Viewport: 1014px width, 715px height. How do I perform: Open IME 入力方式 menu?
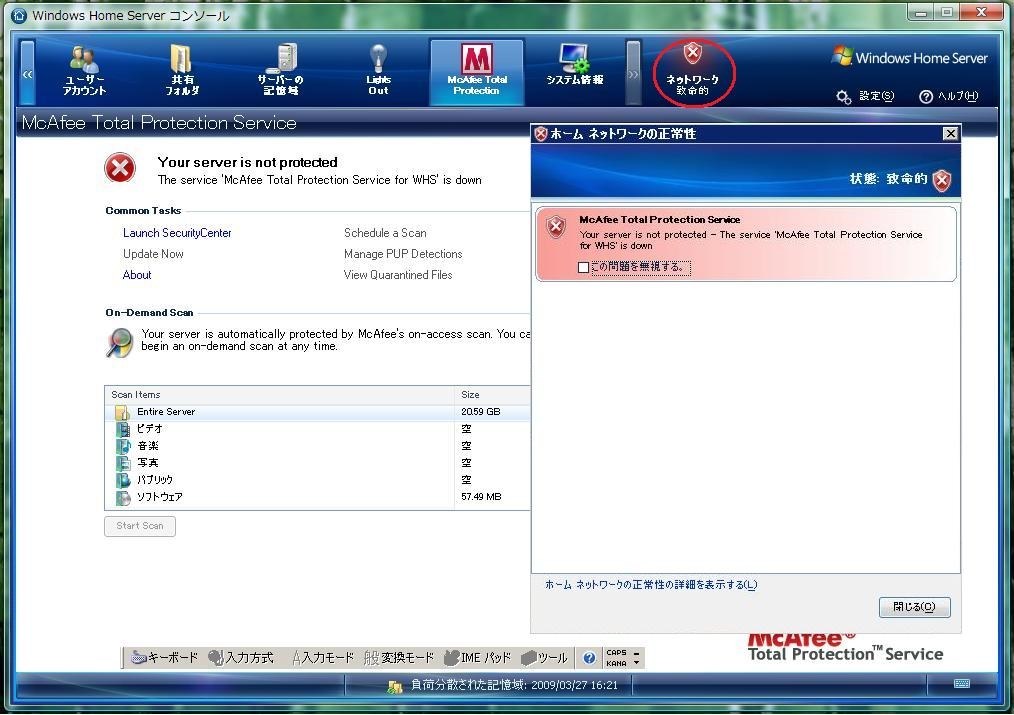pos(241,658)
